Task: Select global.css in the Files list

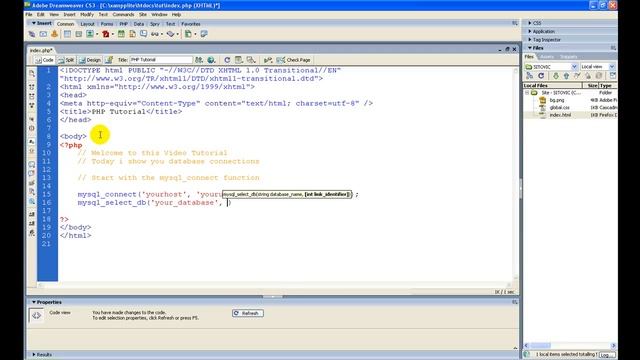Action: click(x=559, y=107)
